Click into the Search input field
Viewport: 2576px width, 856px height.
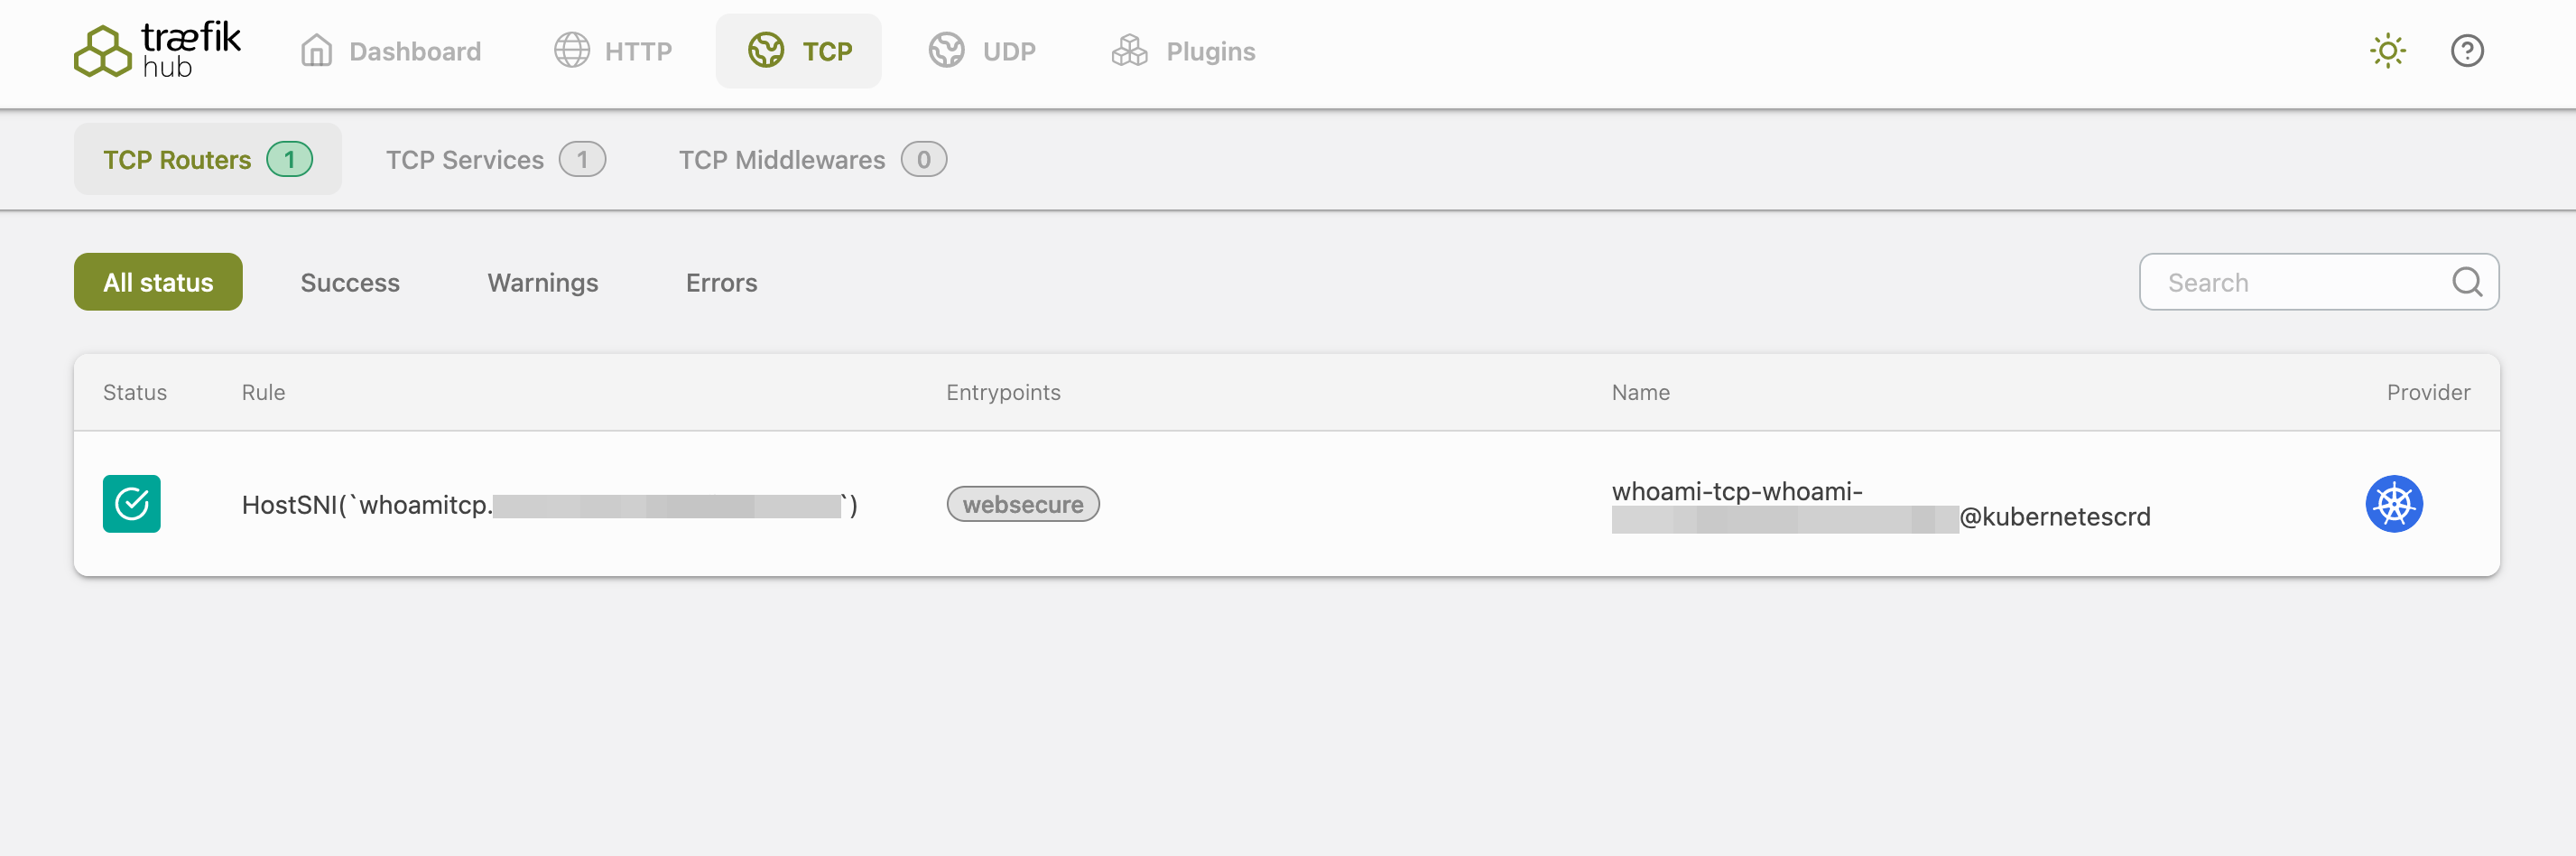(2300, 283)
